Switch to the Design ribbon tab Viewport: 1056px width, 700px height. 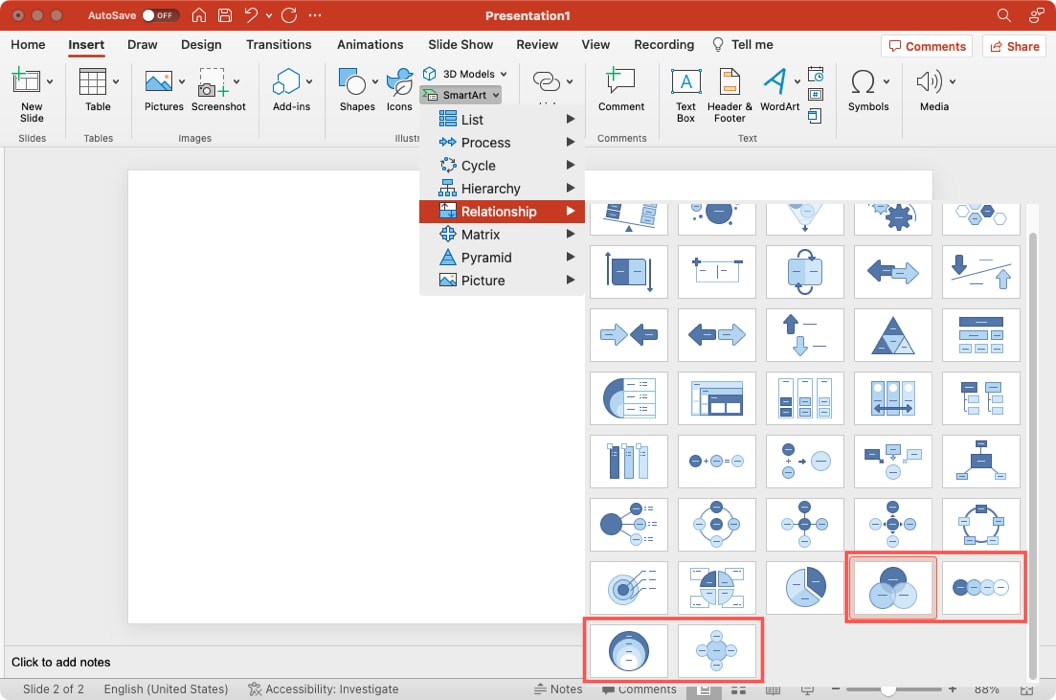[201, 44]
